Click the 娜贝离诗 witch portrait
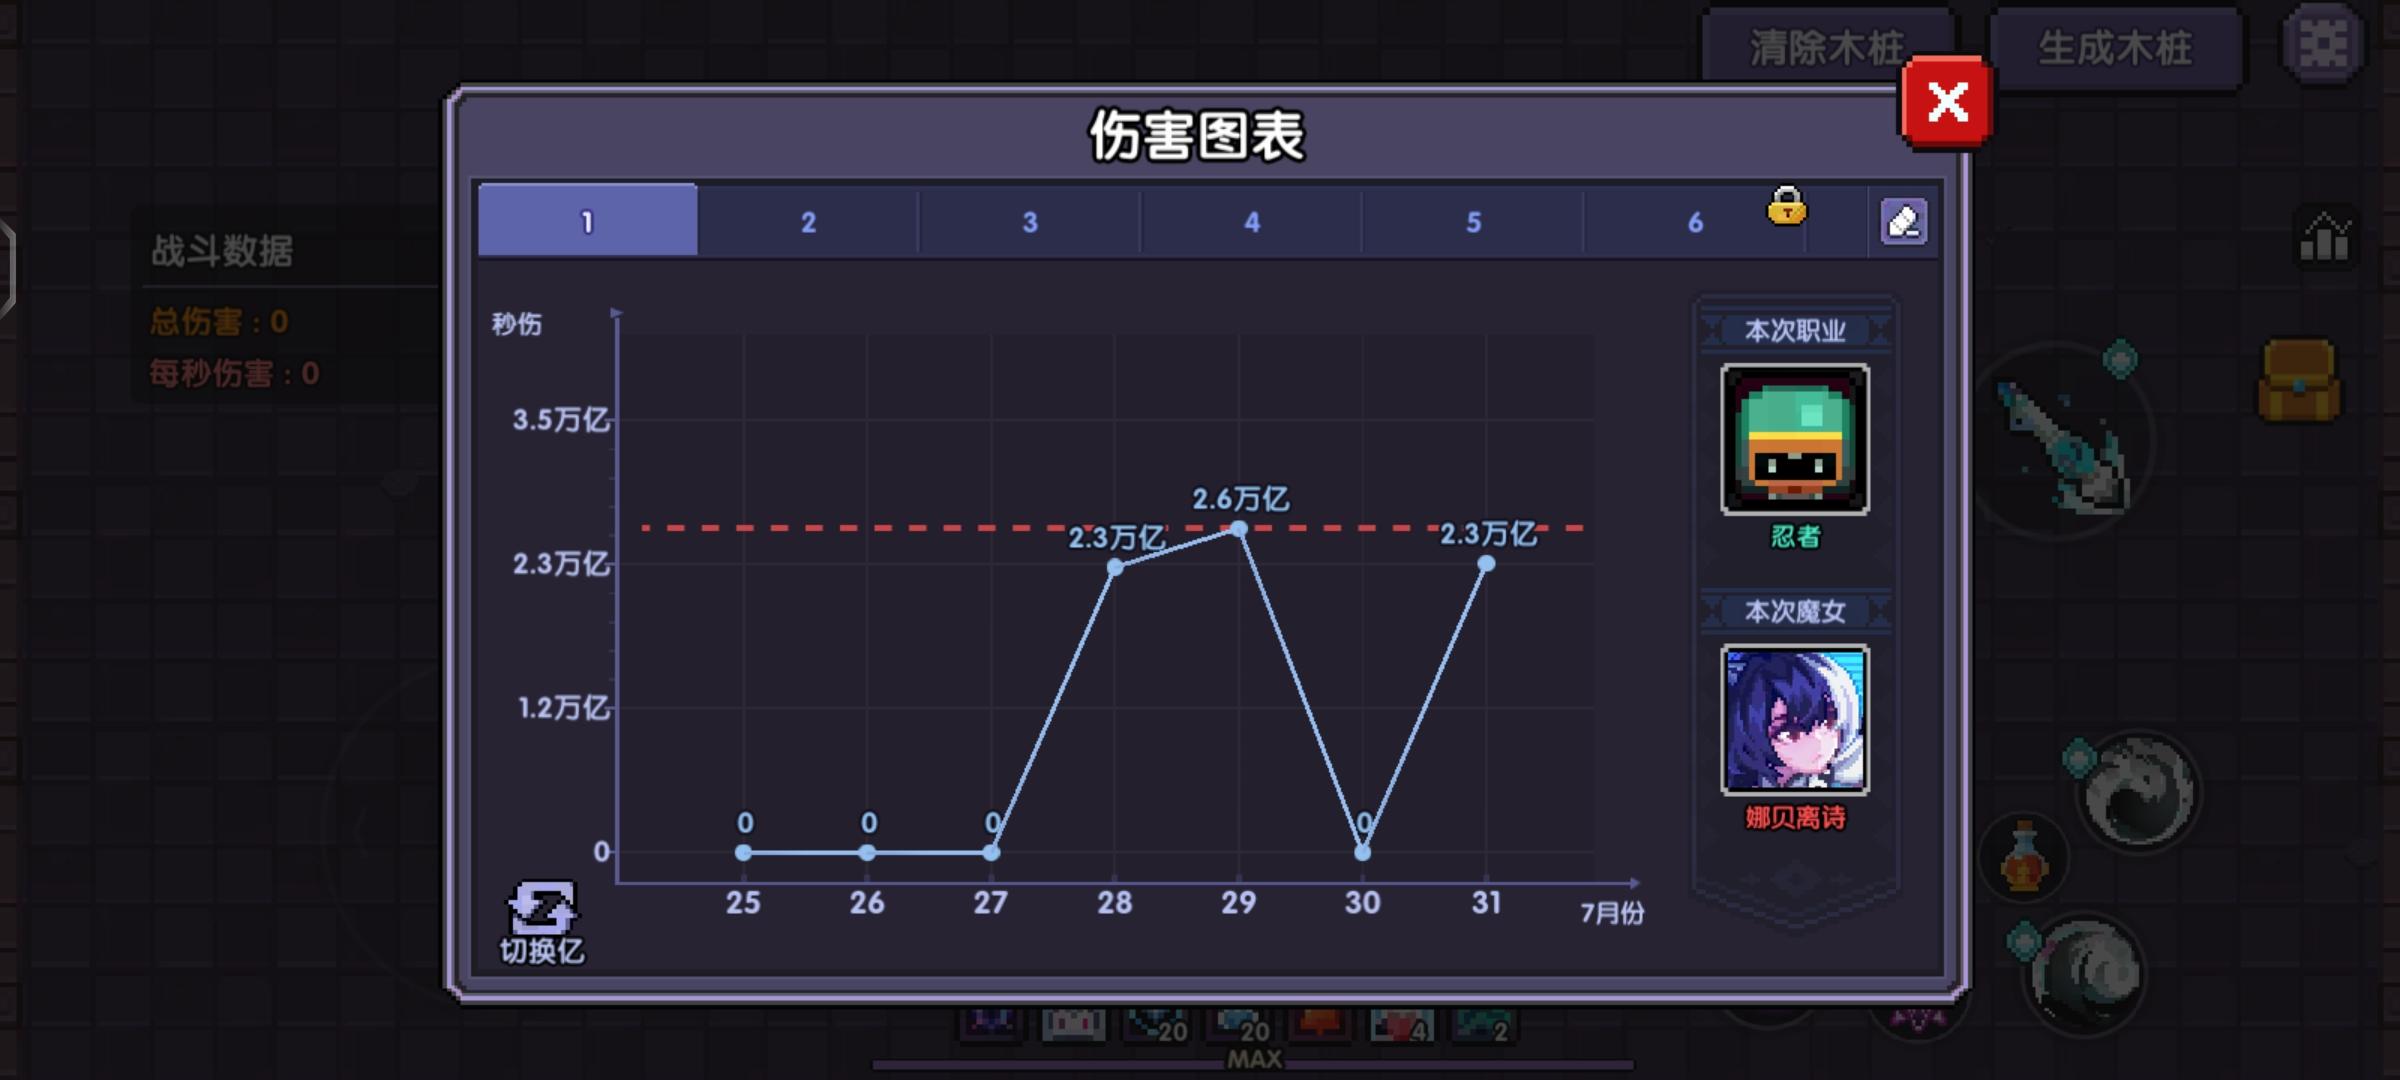Viewport: 2400px width, 1080px height. pos(1794,720)
